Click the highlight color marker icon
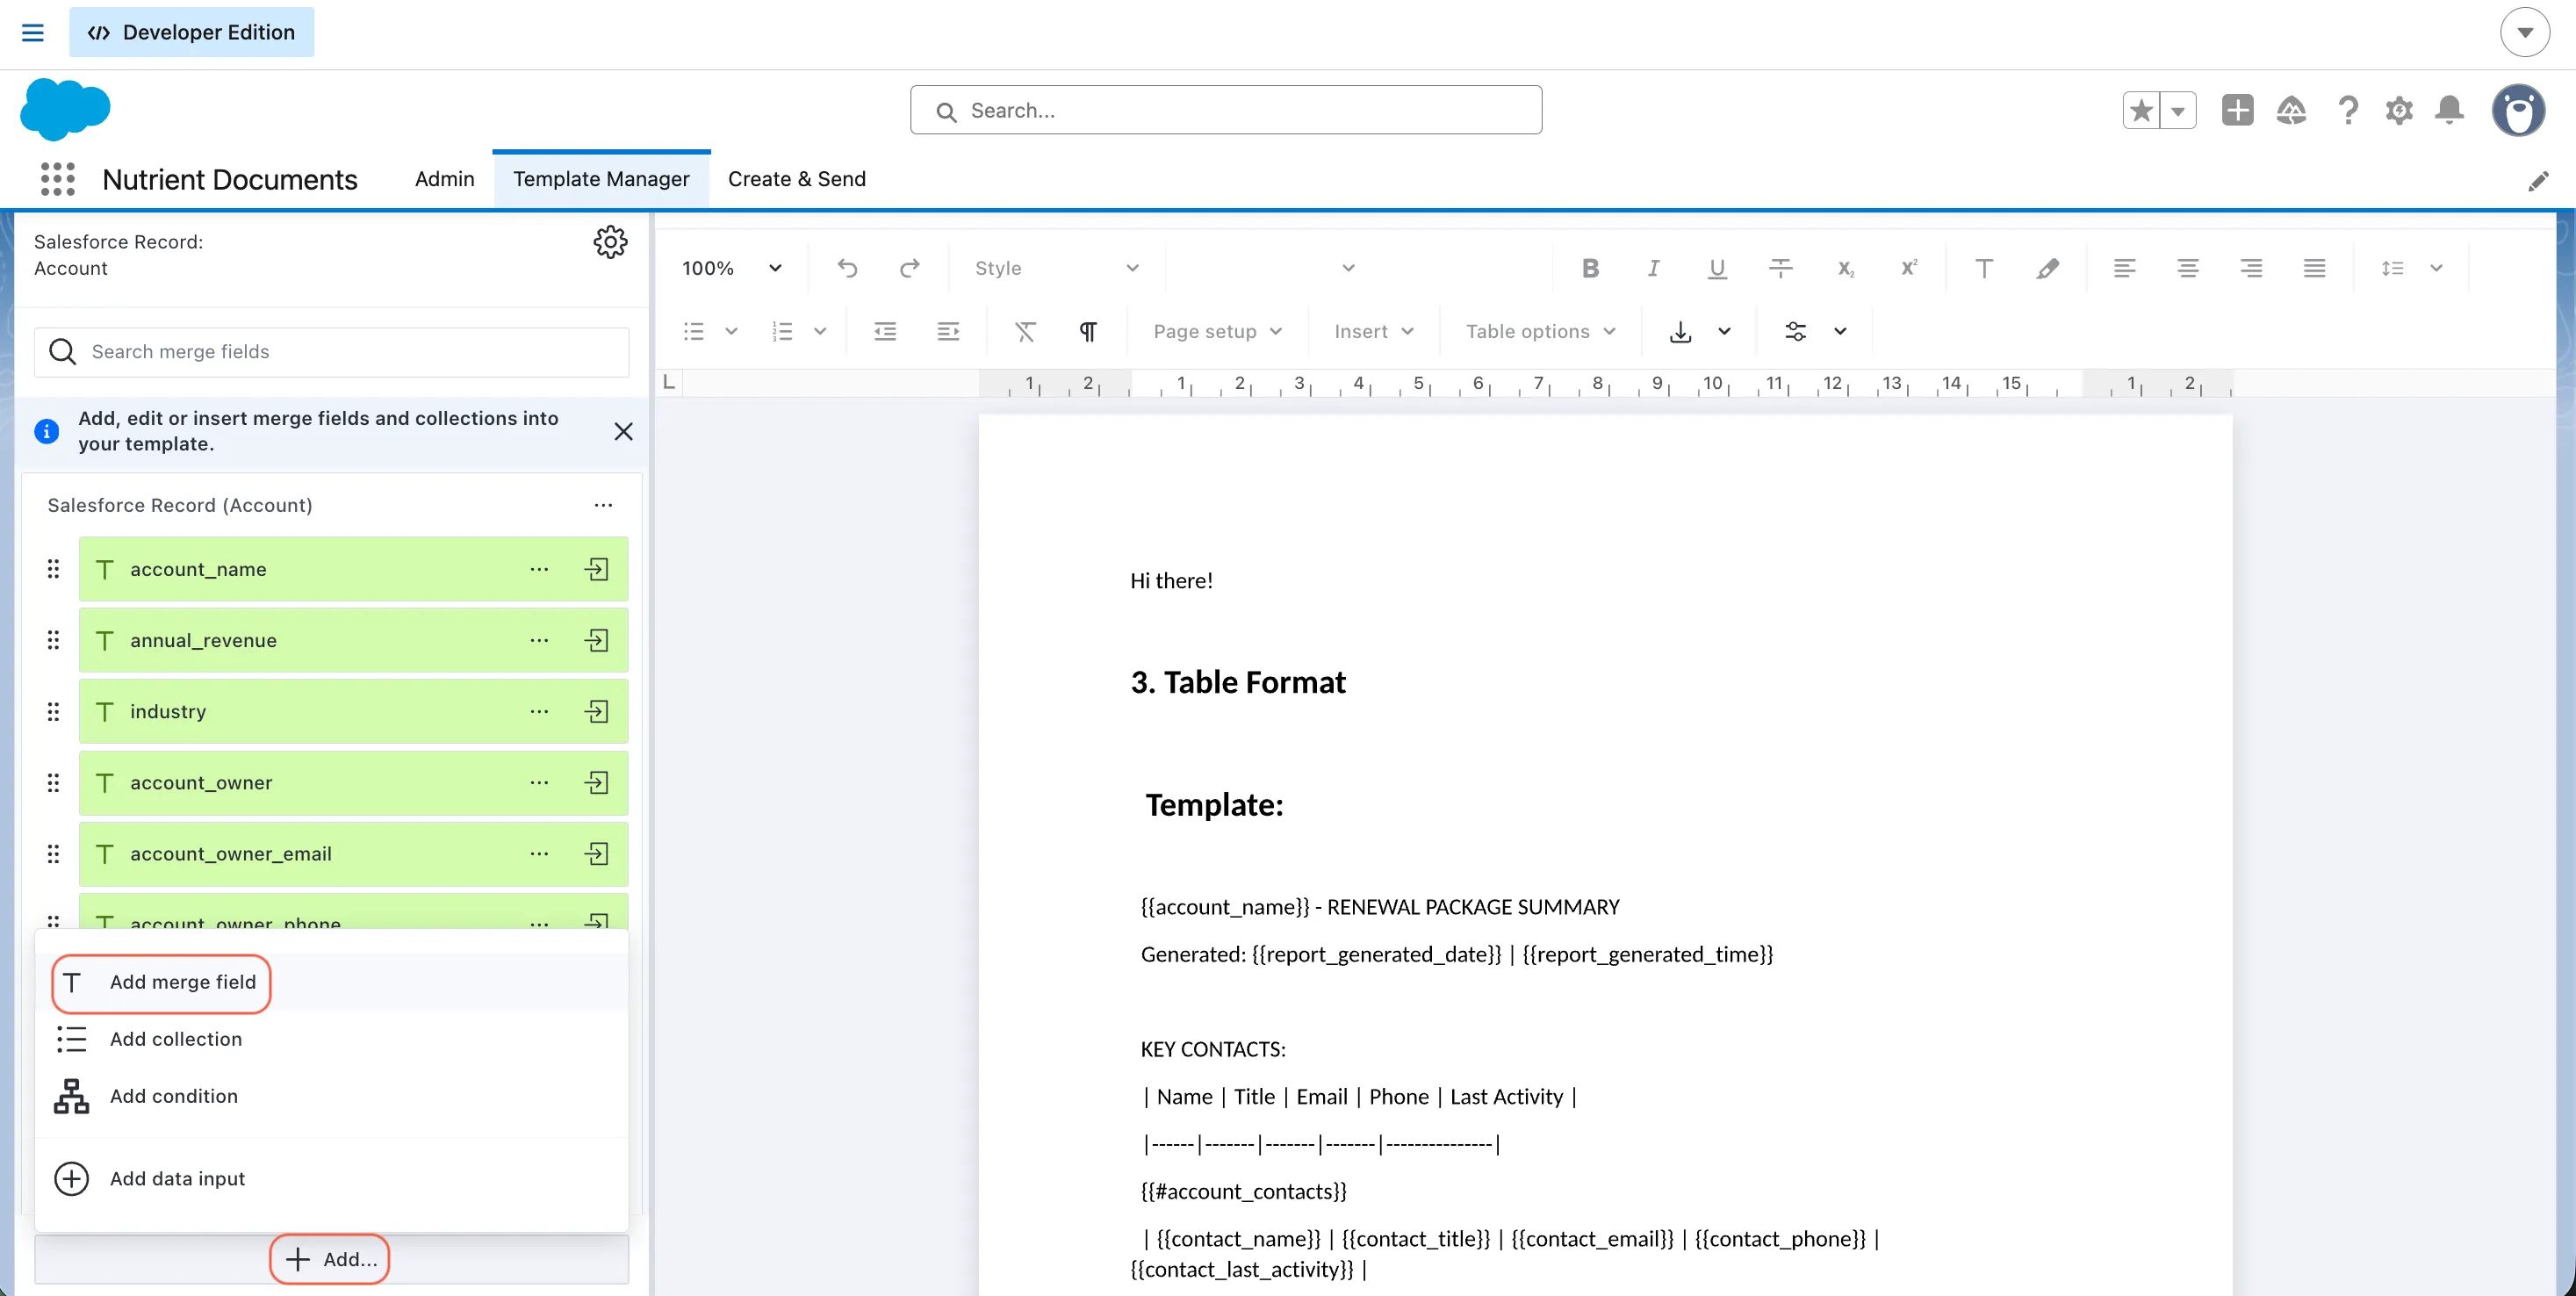 tap(2047, 268)
